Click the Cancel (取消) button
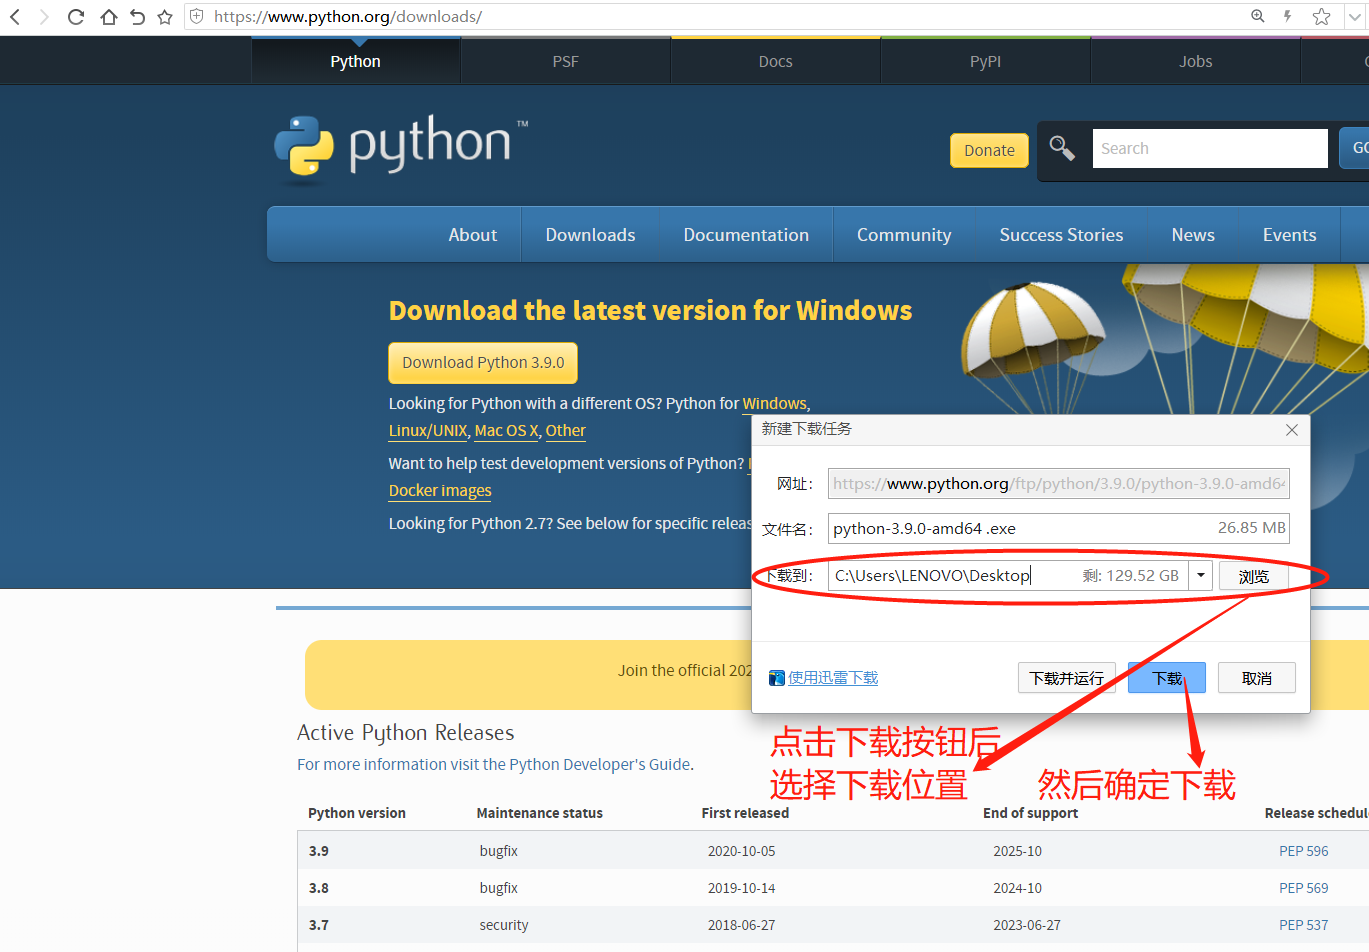1369x952 pixels. click(x=1257, y=678)
